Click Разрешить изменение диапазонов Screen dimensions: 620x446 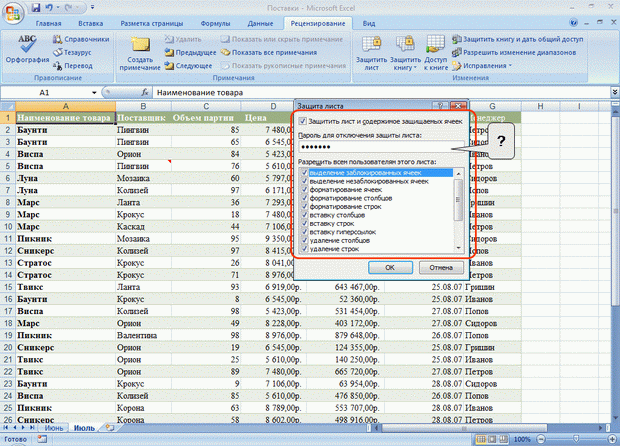[x=514, y=52]
